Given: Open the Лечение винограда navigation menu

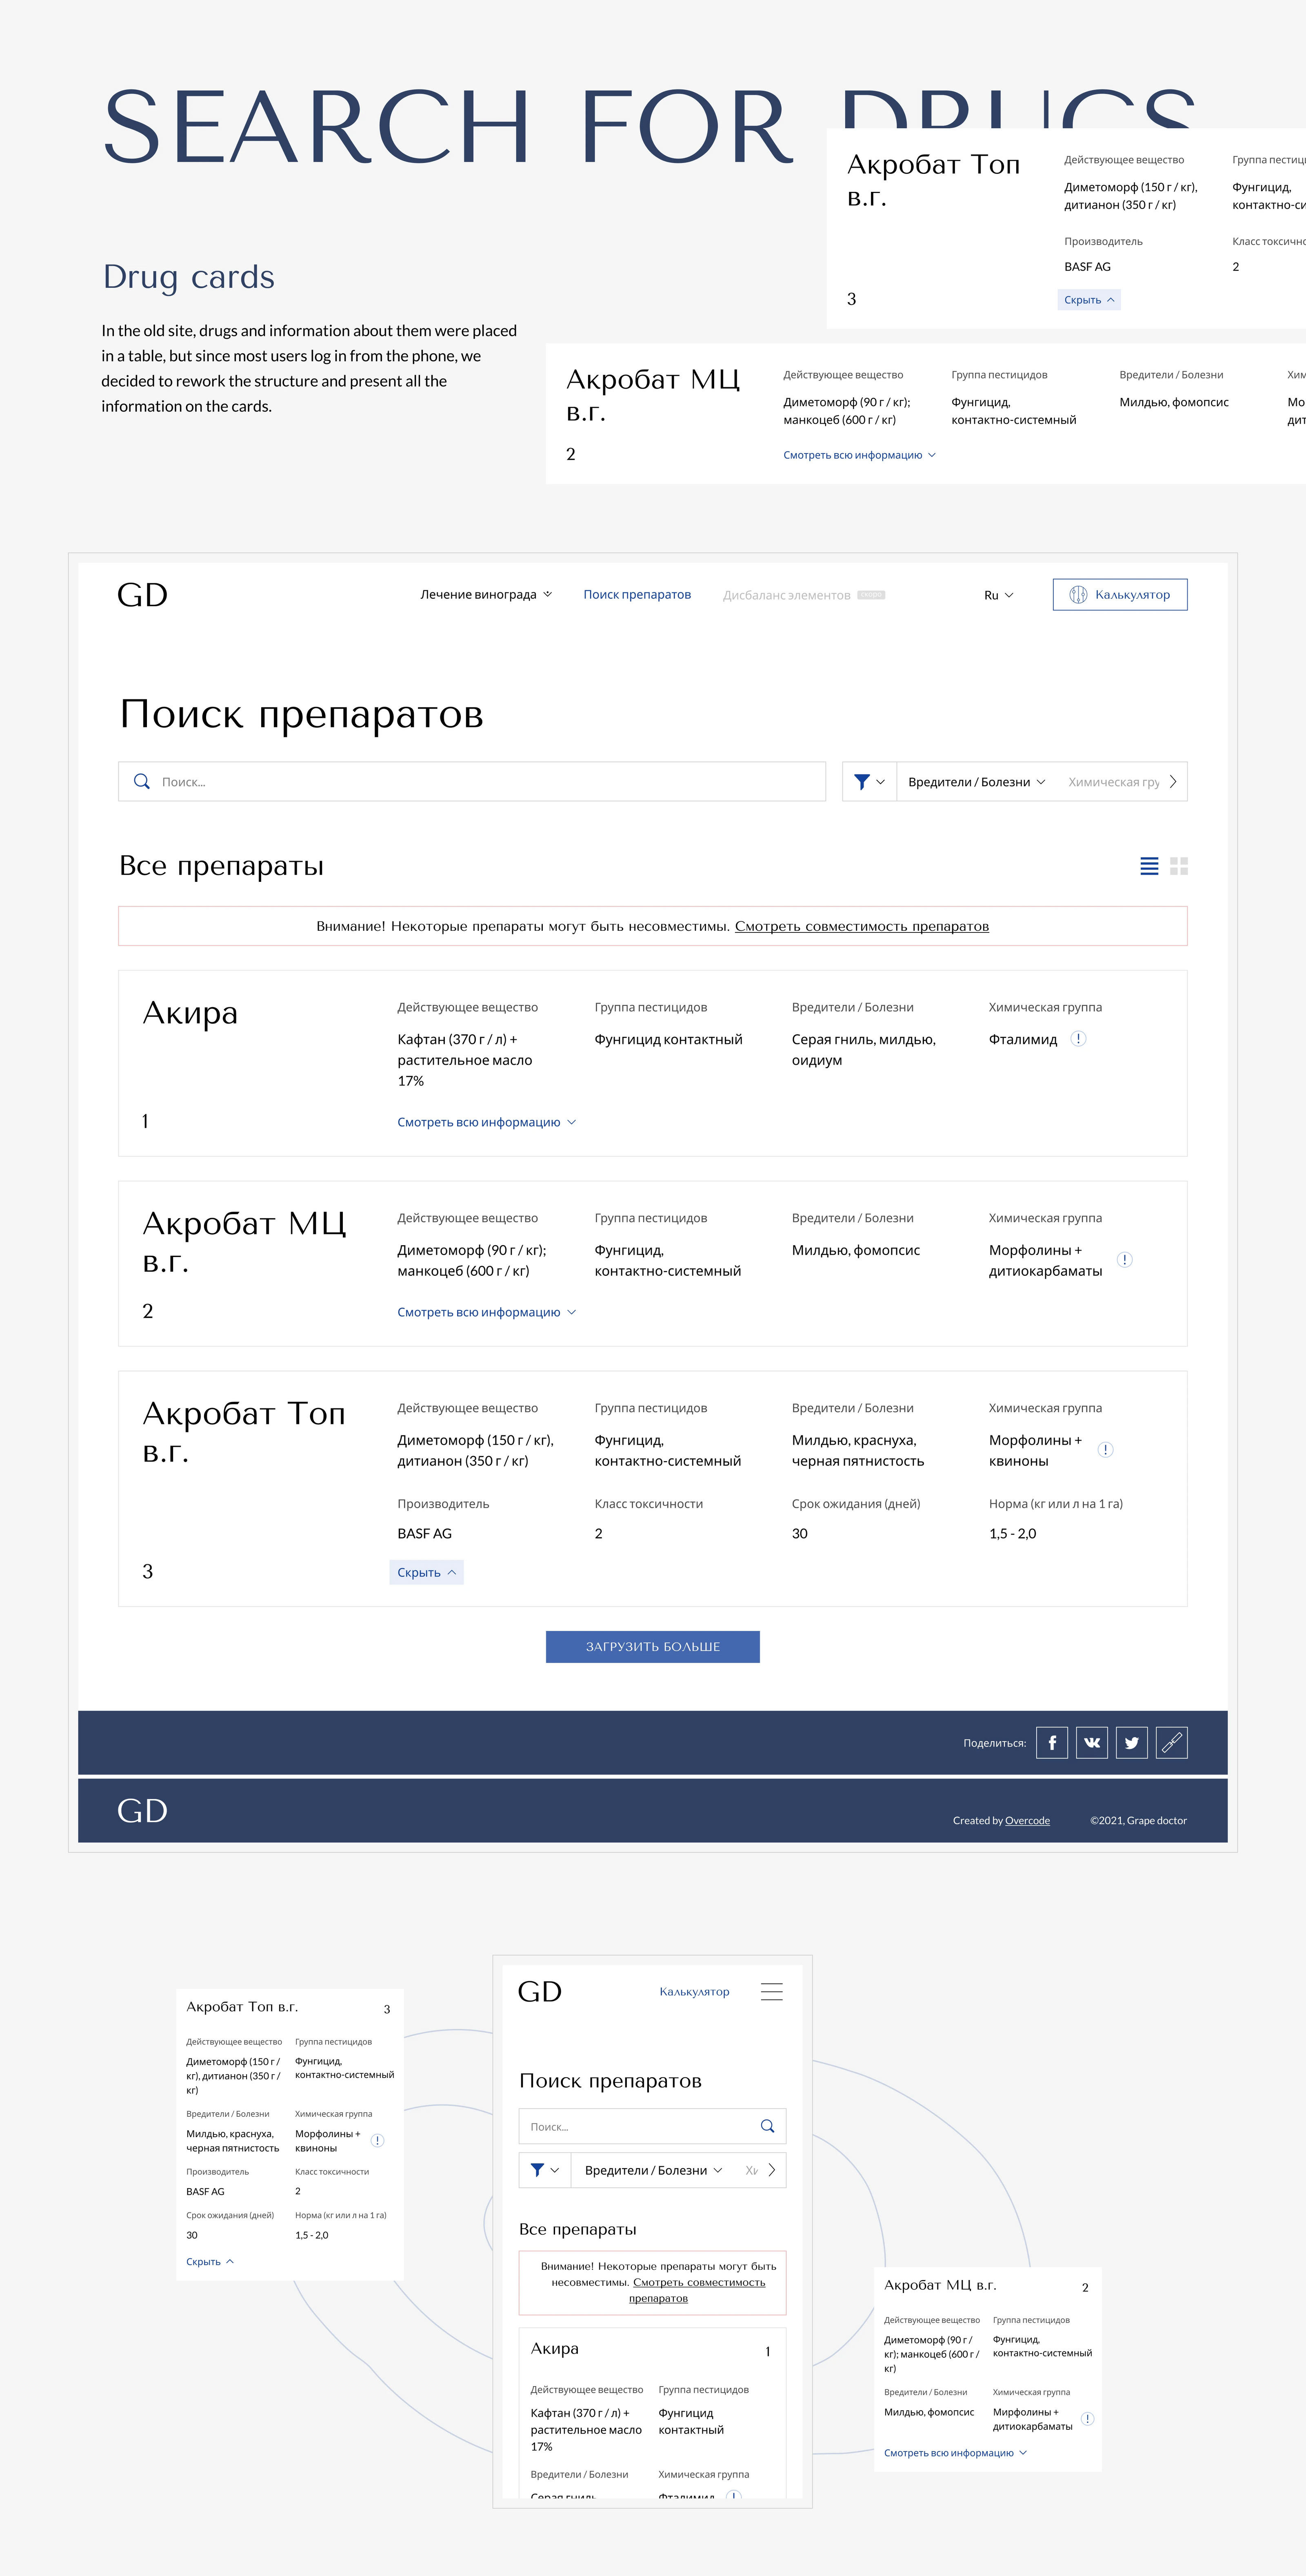Looking at the screenshot, I should (483, 594).
